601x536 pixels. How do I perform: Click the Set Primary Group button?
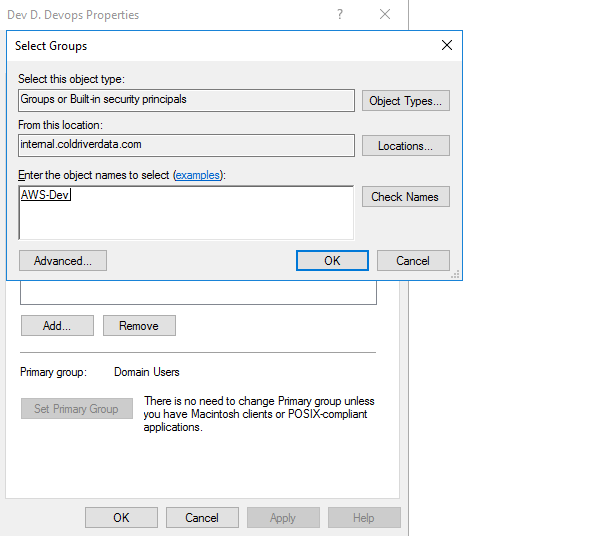click(x=76, y=409)
